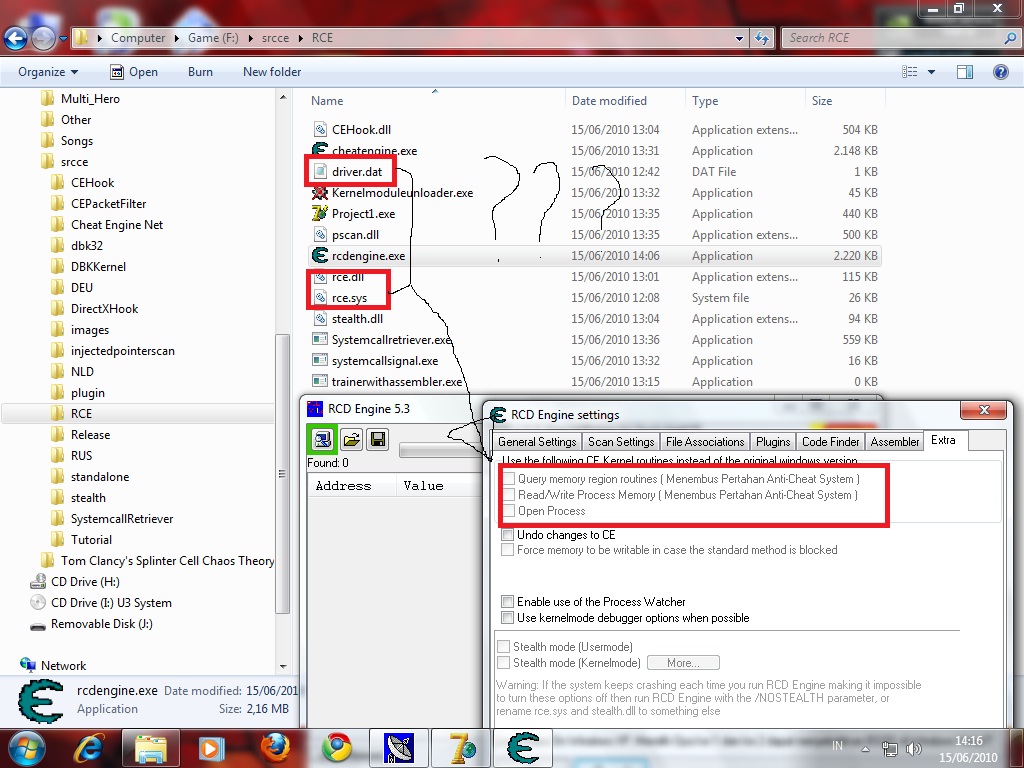Click the Google Chrome taskbar icon
1024x768 pixels.
336,747
